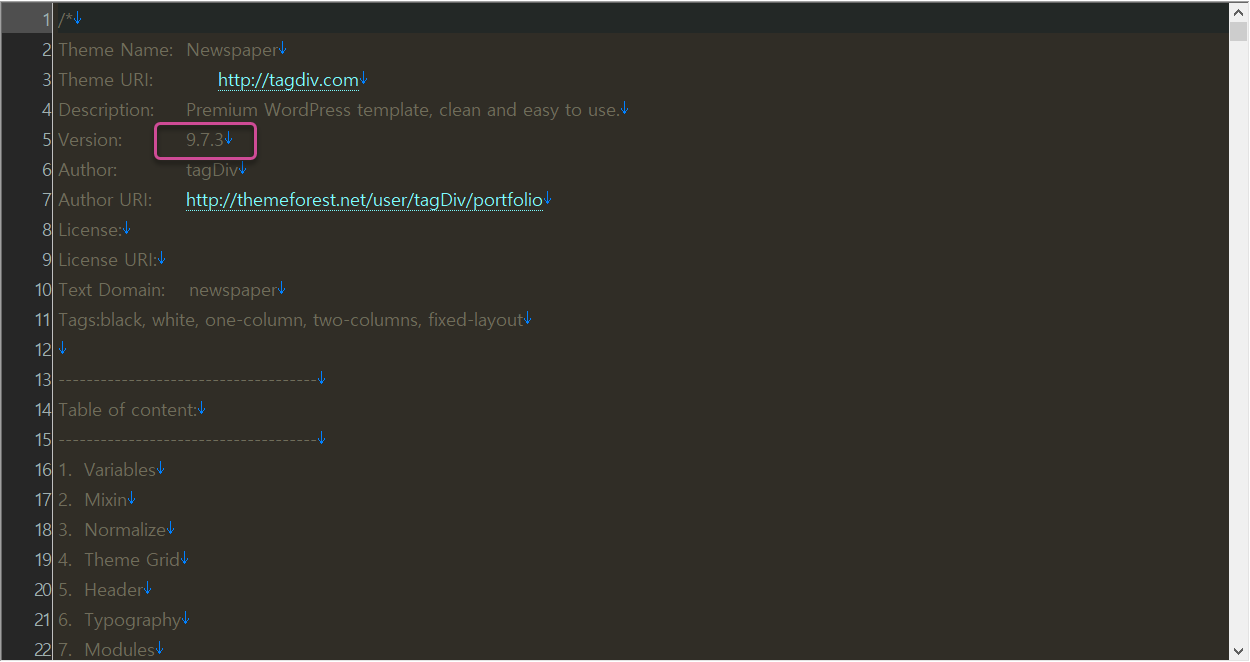Click the '3. Normalize' line
Image resolution: width=1250 pixels, height=662 pixels.
click(112, 530)
